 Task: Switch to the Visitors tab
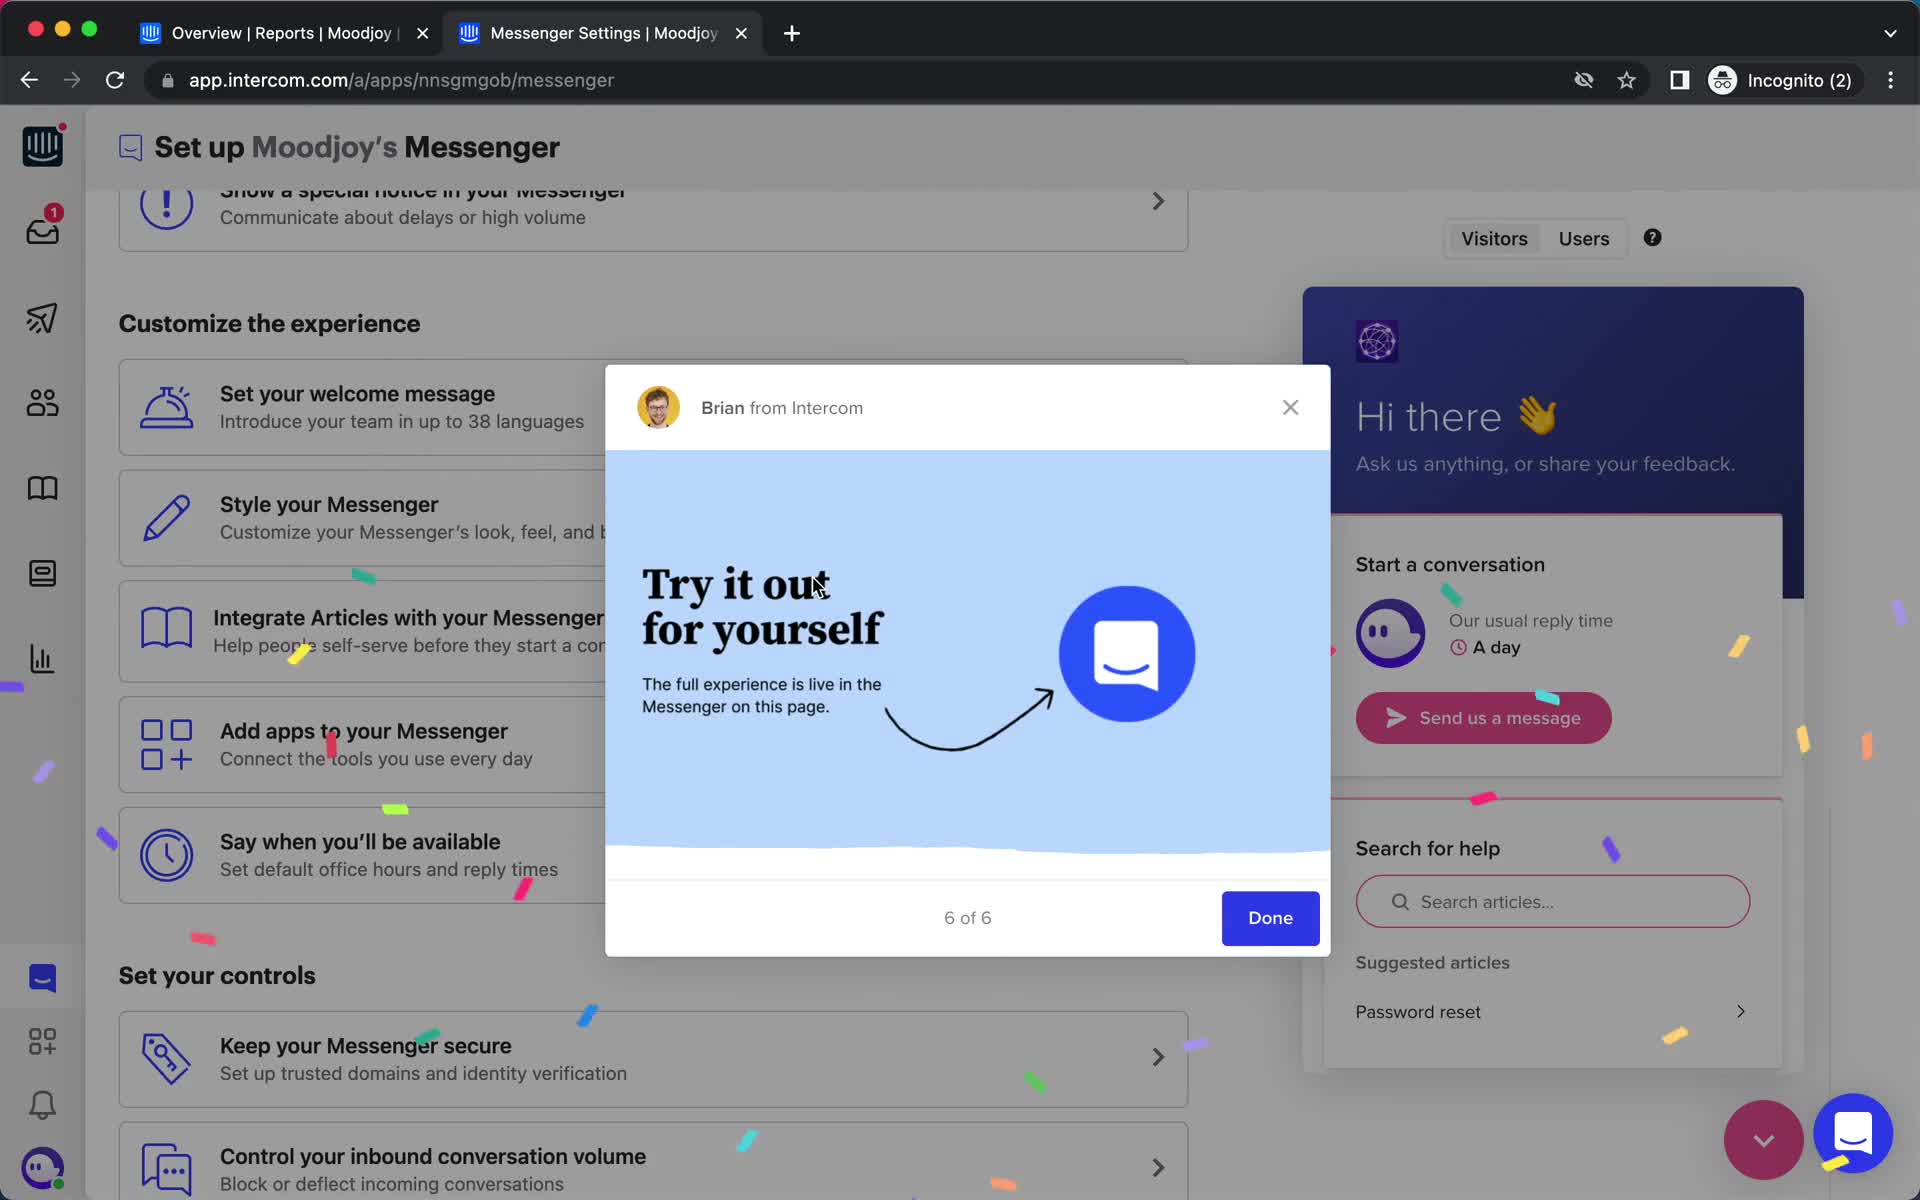point(1494,236)
